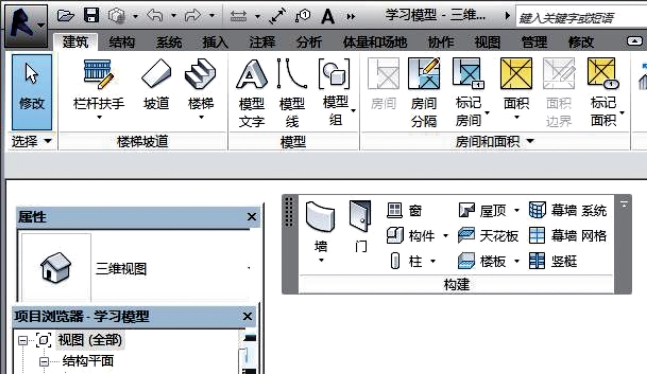Click the 模型组 tool
The image size is (647, 374).
(x=336, y=92)
